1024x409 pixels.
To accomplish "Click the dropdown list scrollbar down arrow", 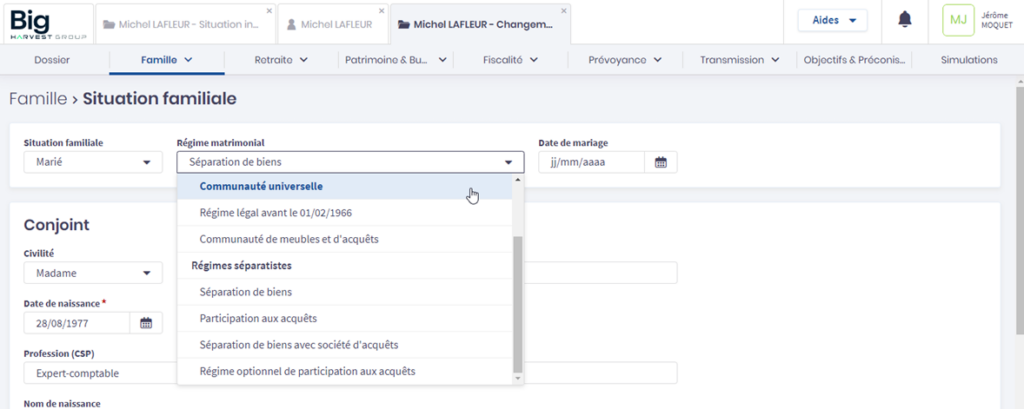I will (x=517, y=378).
